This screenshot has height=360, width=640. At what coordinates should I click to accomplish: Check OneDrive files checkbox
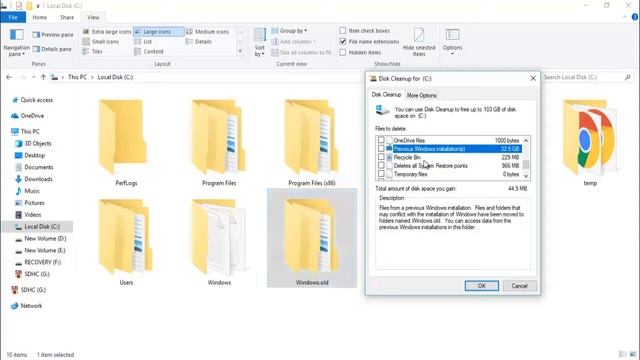tap(381, 140)
